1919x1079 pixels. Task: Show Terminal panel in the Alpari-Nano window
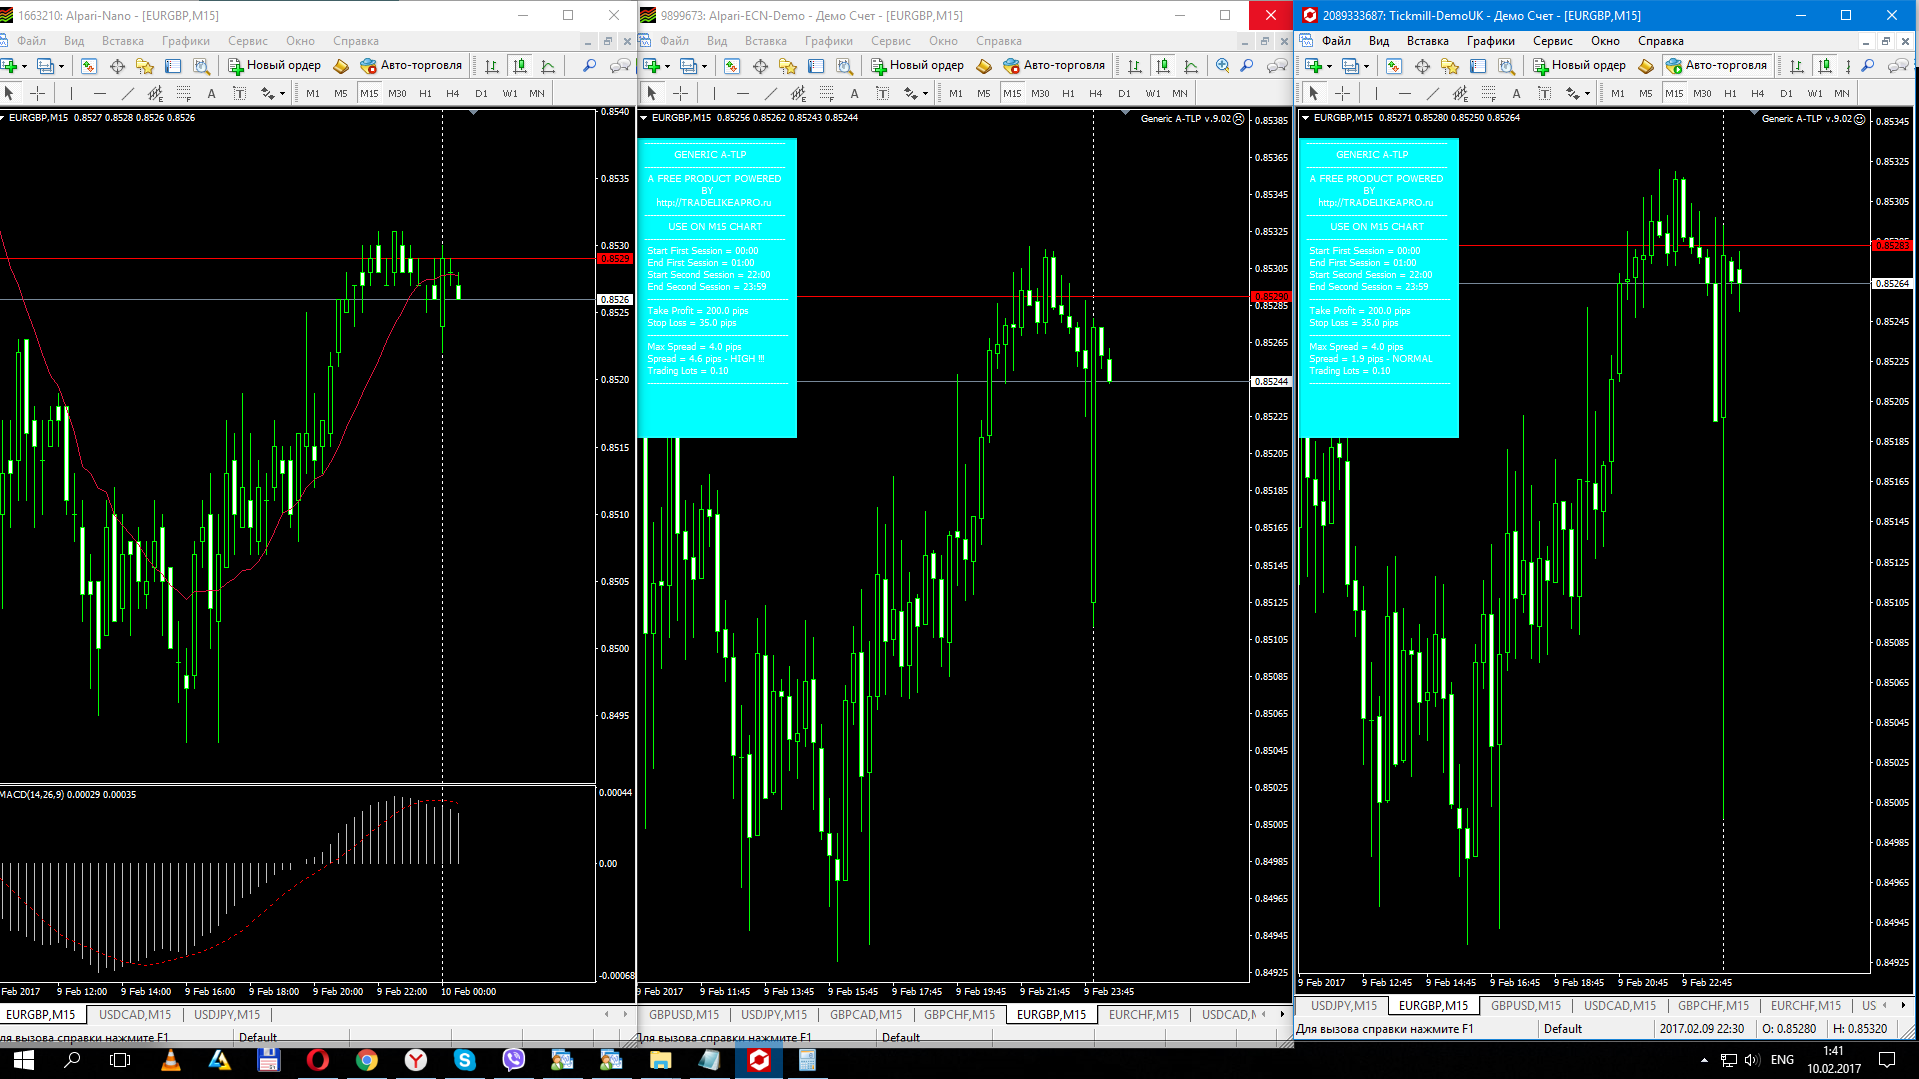point(173,66)
